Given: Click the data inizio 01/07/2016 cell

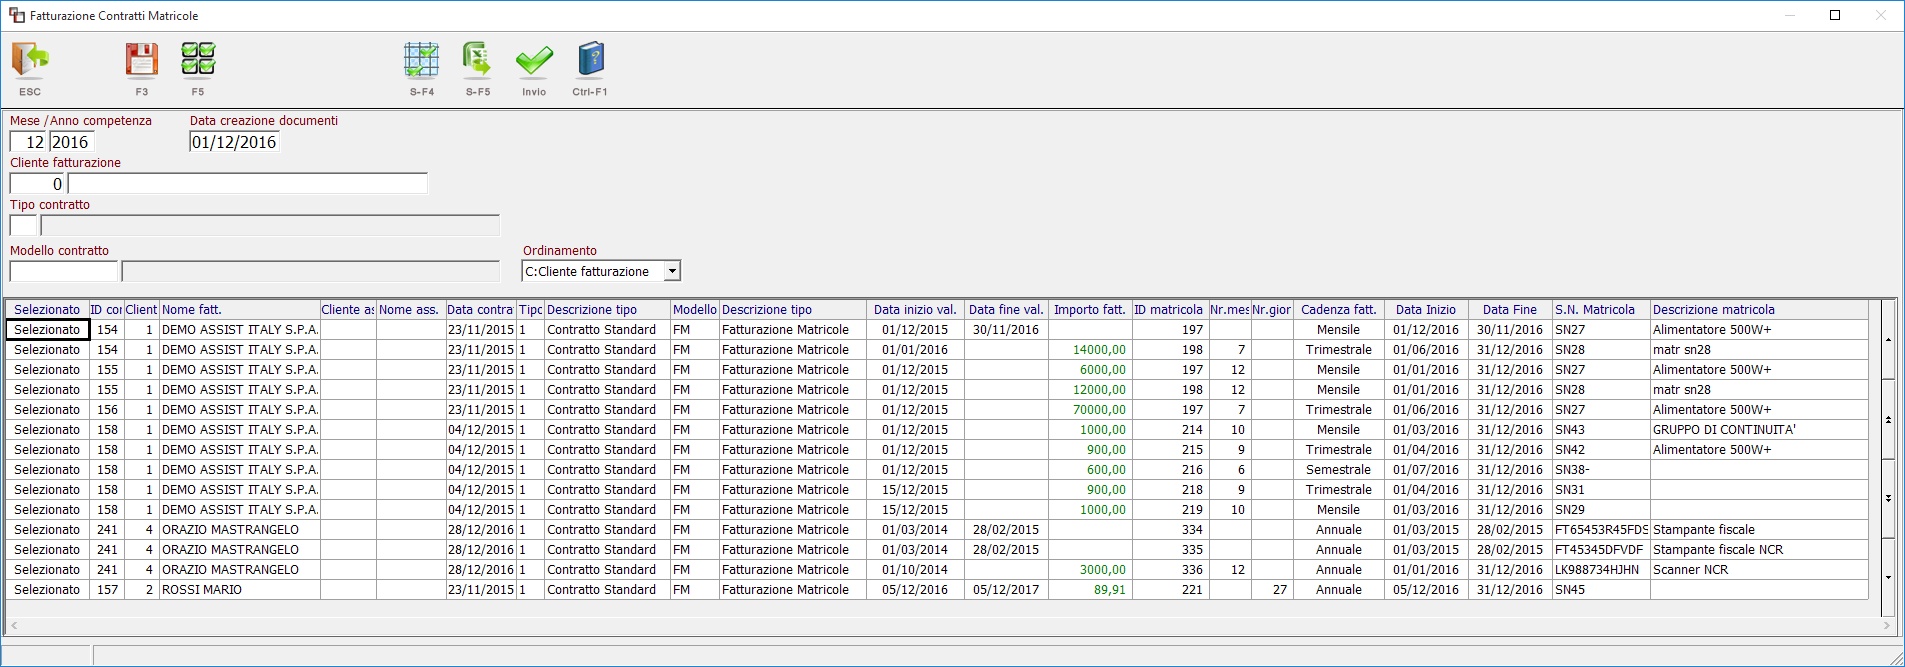Looking at the screenshot, I should pos(1426,470).
